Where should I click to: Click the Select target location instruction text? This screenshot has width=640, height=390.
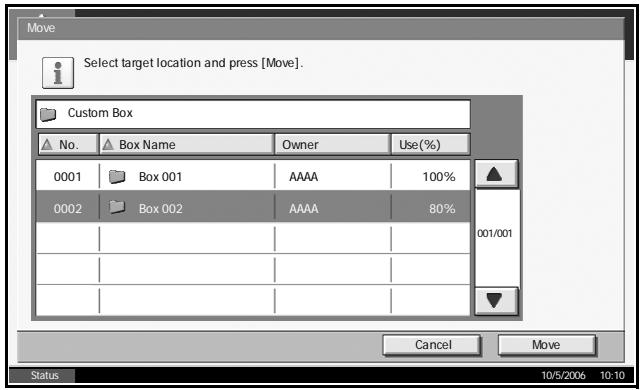193,63
